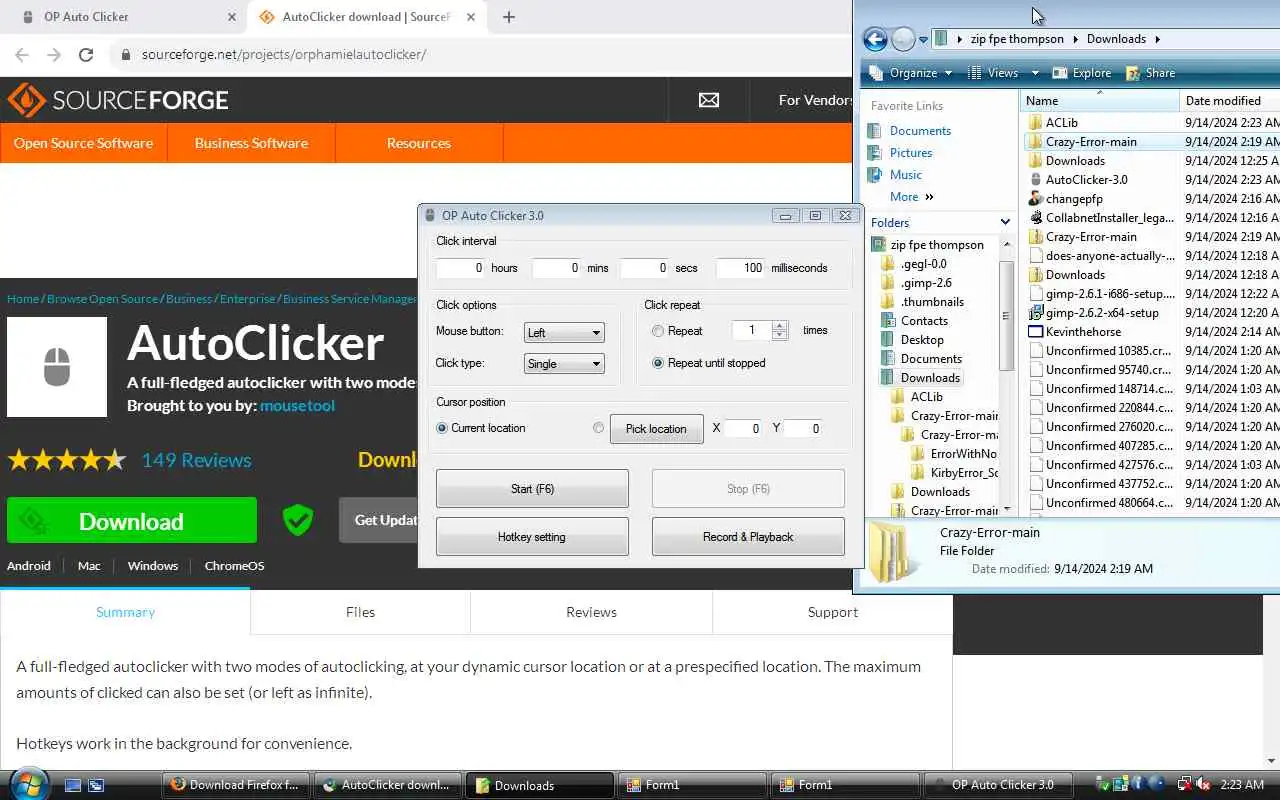1280x800 pixels.
Task: Open the 149 Reviews link
Action: pyautogui.click(x=196, y=460)
